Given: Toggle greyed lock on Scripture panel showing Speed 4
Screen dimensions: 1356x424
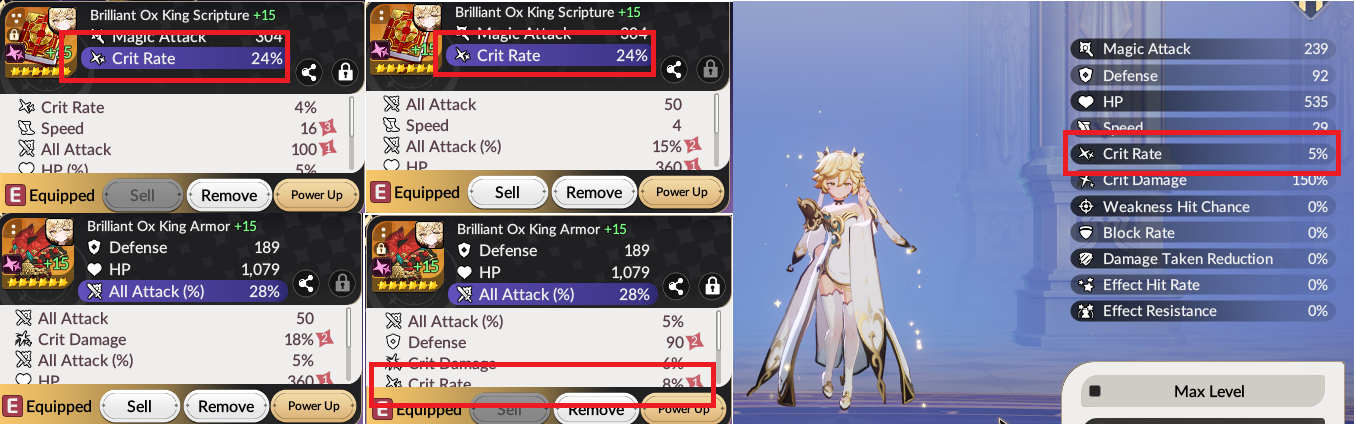Looking at the screenshot, I should [x=710, y=69].
